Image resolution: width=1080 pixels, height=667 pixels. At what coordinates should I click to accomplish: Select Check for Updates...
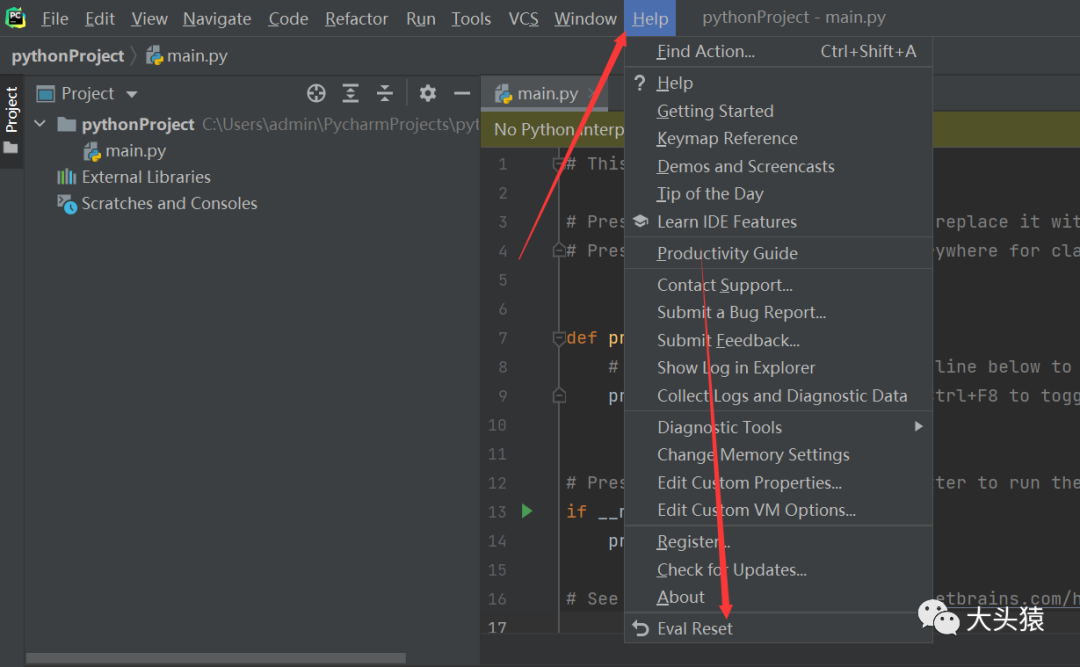click(778, 570)
